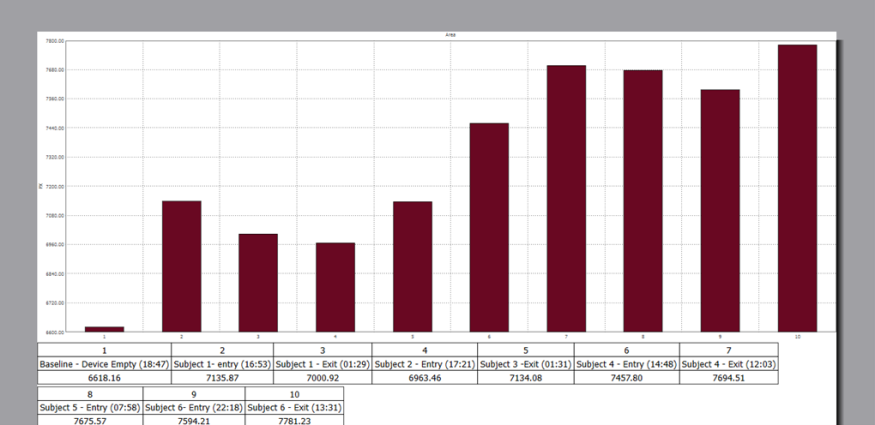The image size is (875, 425).
Task: Select the value 7694.51
Action: tap(729, 378)
